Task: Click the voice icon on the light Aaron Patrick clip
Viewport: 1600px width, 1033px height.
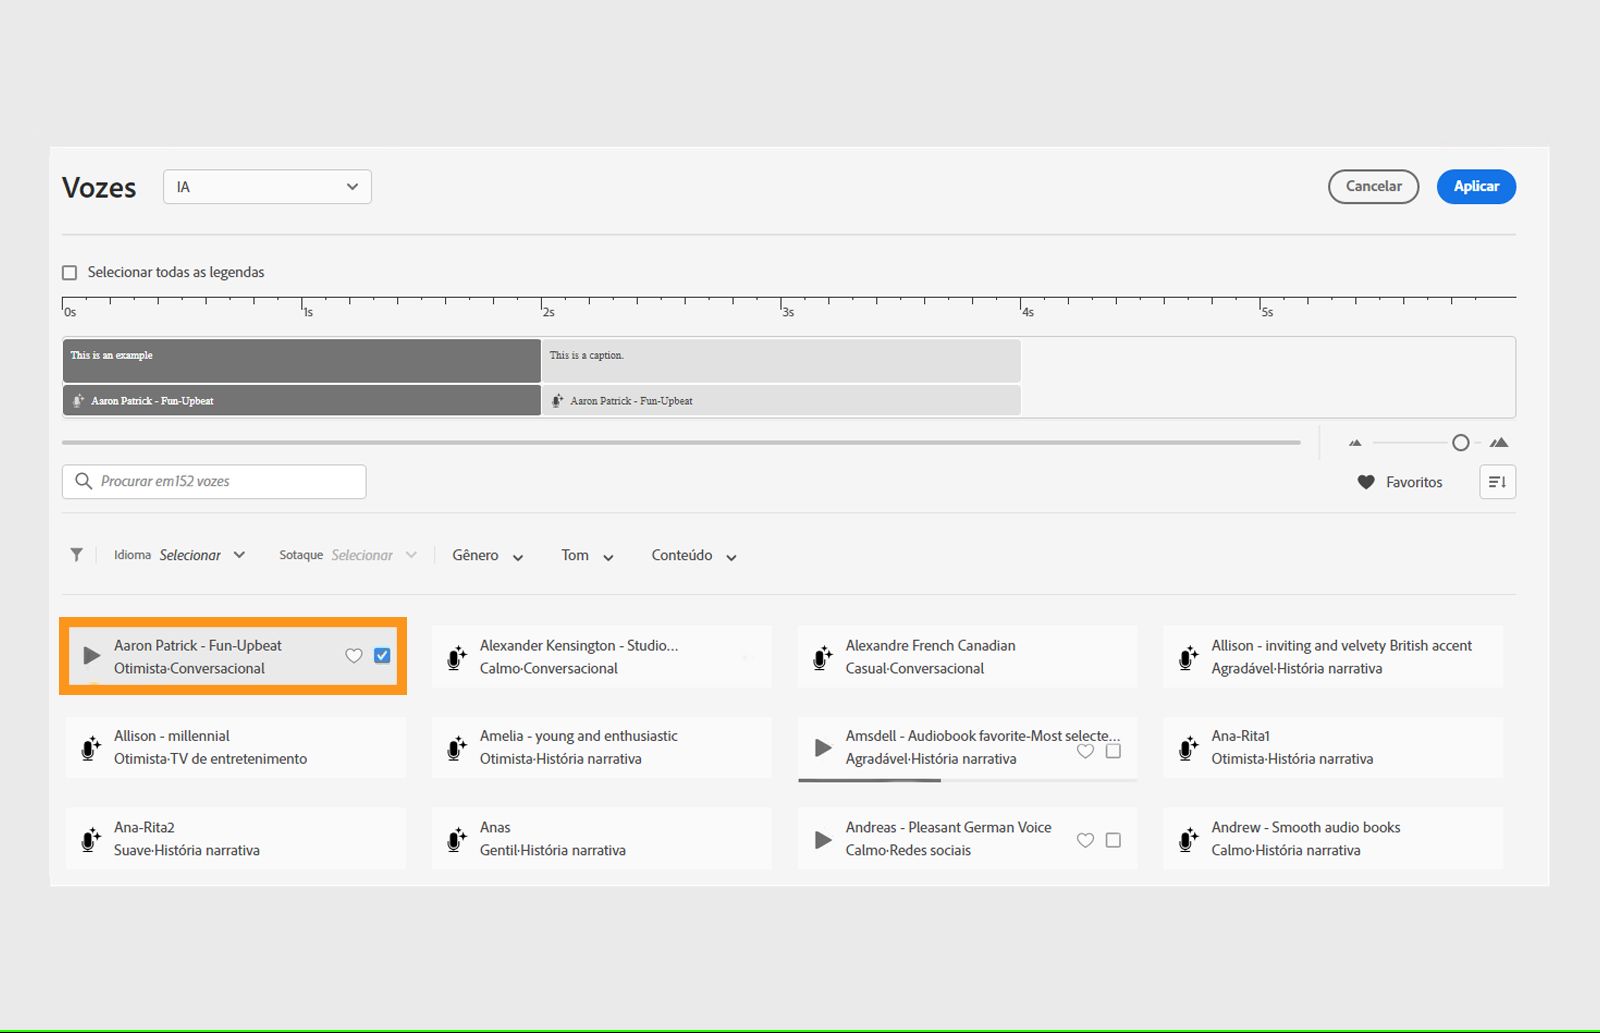Action: click(558, 401)
